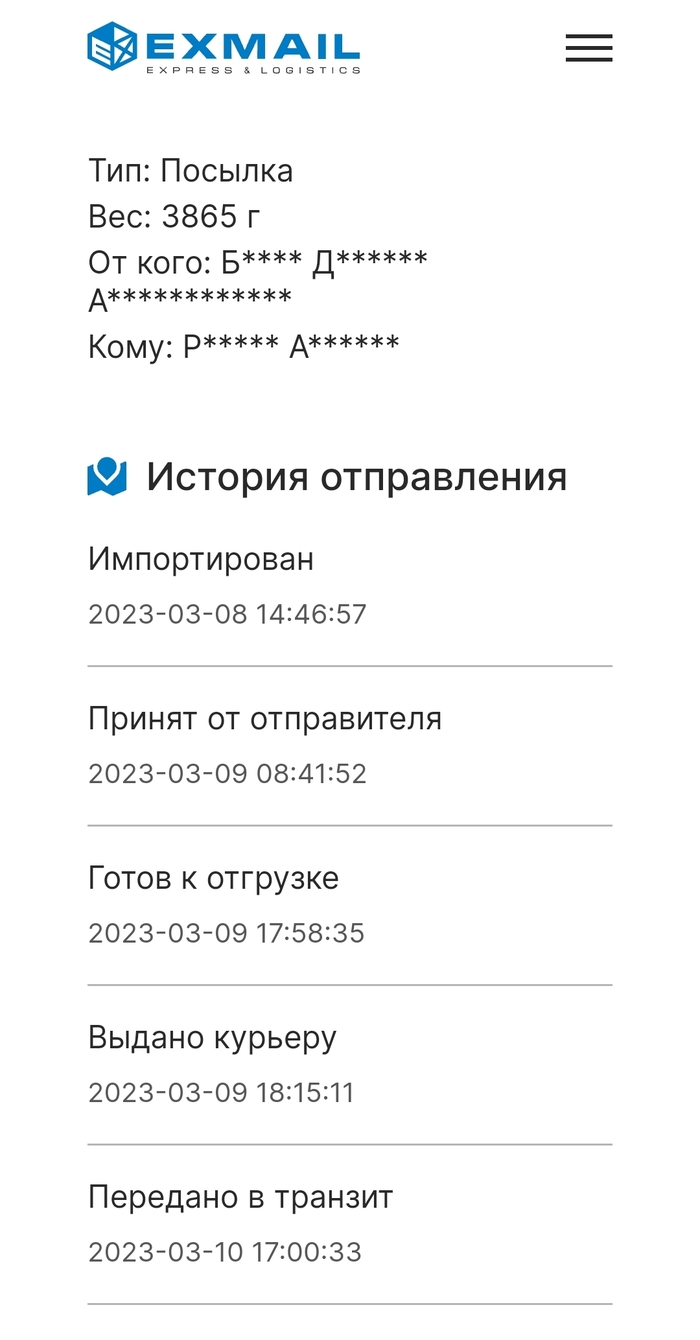700x1340 pixels.
Task: Click the Вес: 3865 г line
Action: tap(175, 216)
